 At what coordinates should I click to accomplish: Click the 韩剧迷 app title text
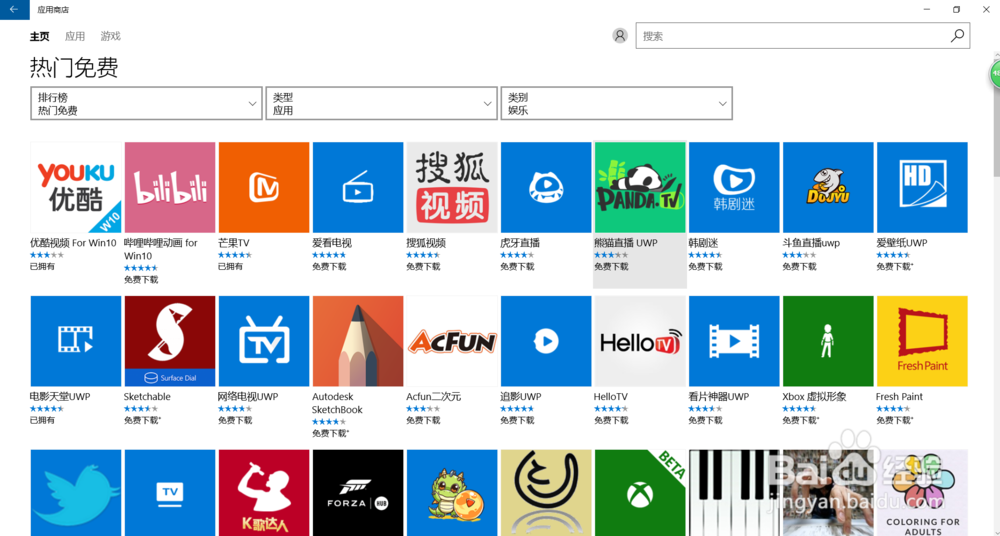pyautogui.click(x=703, y=243)
